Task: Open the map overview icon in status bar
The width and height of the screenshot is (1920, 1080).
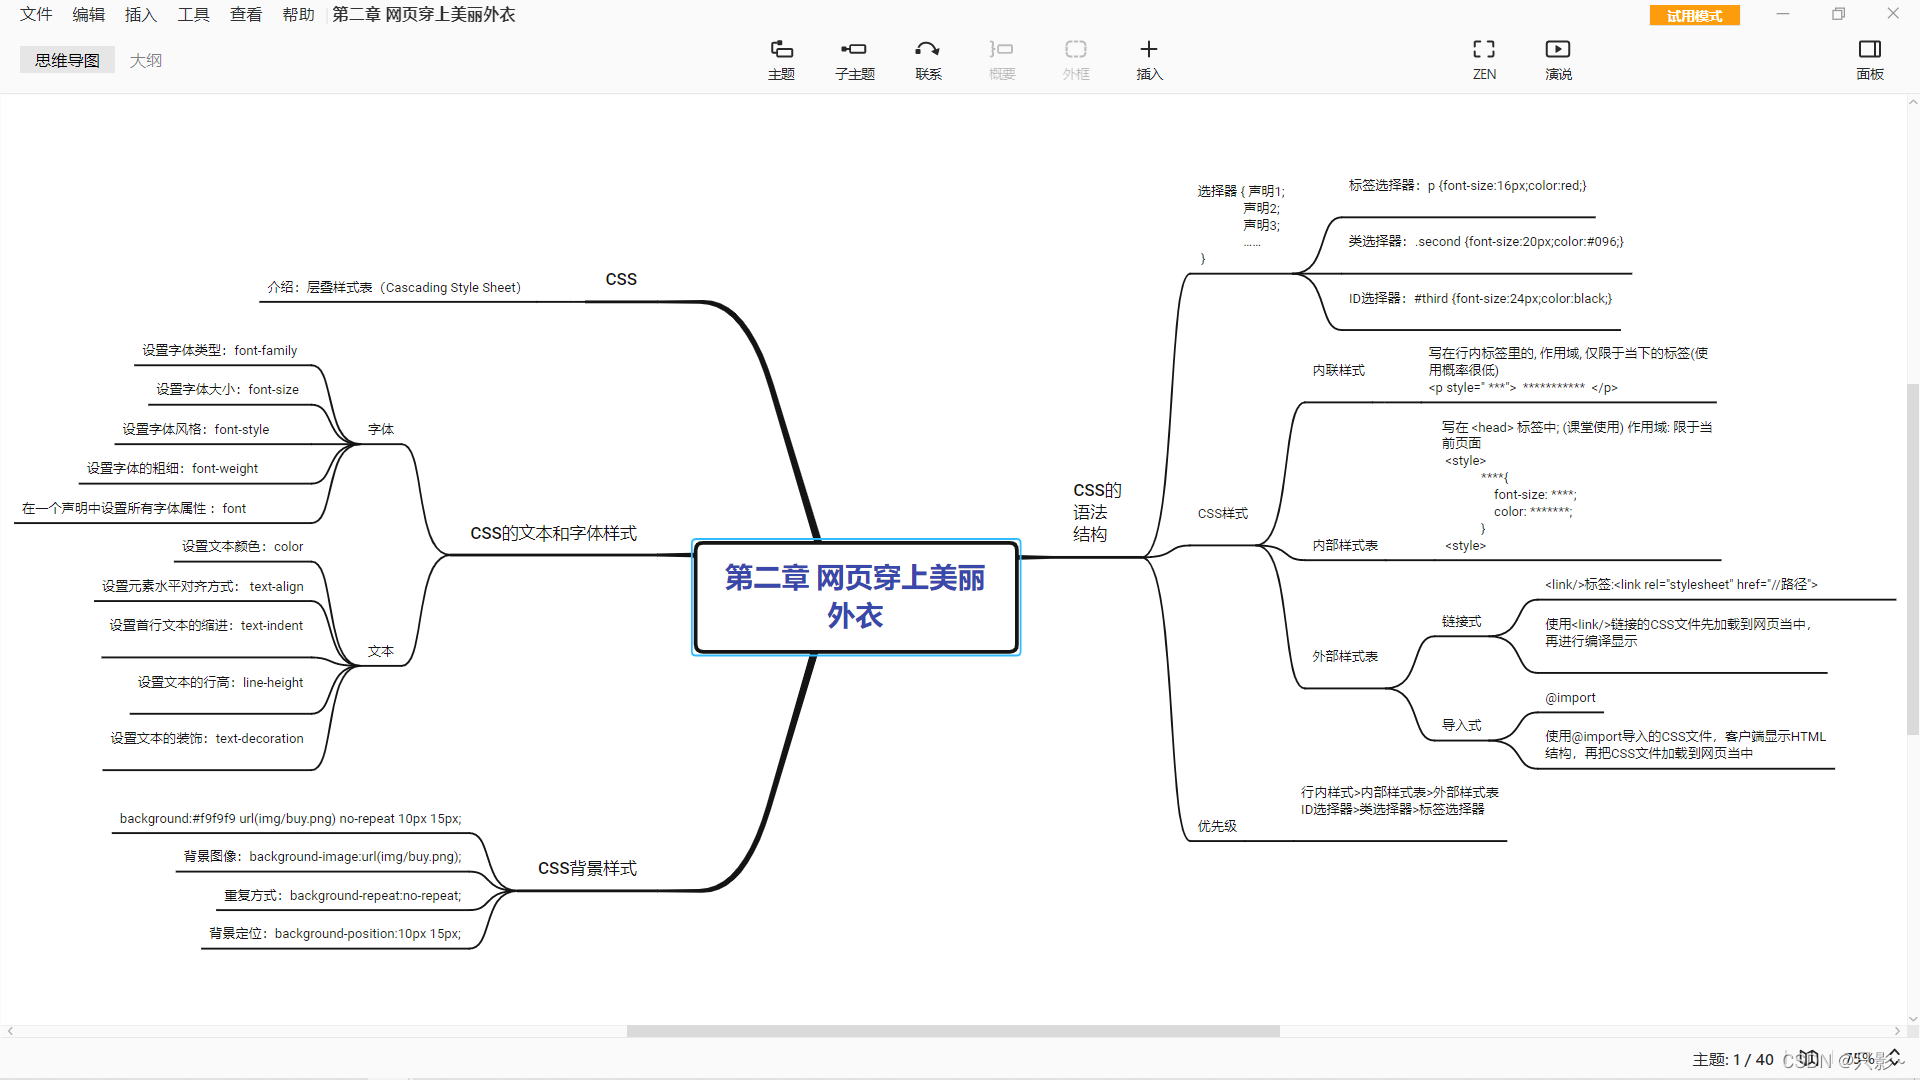Action: tap(1808, 1058)
